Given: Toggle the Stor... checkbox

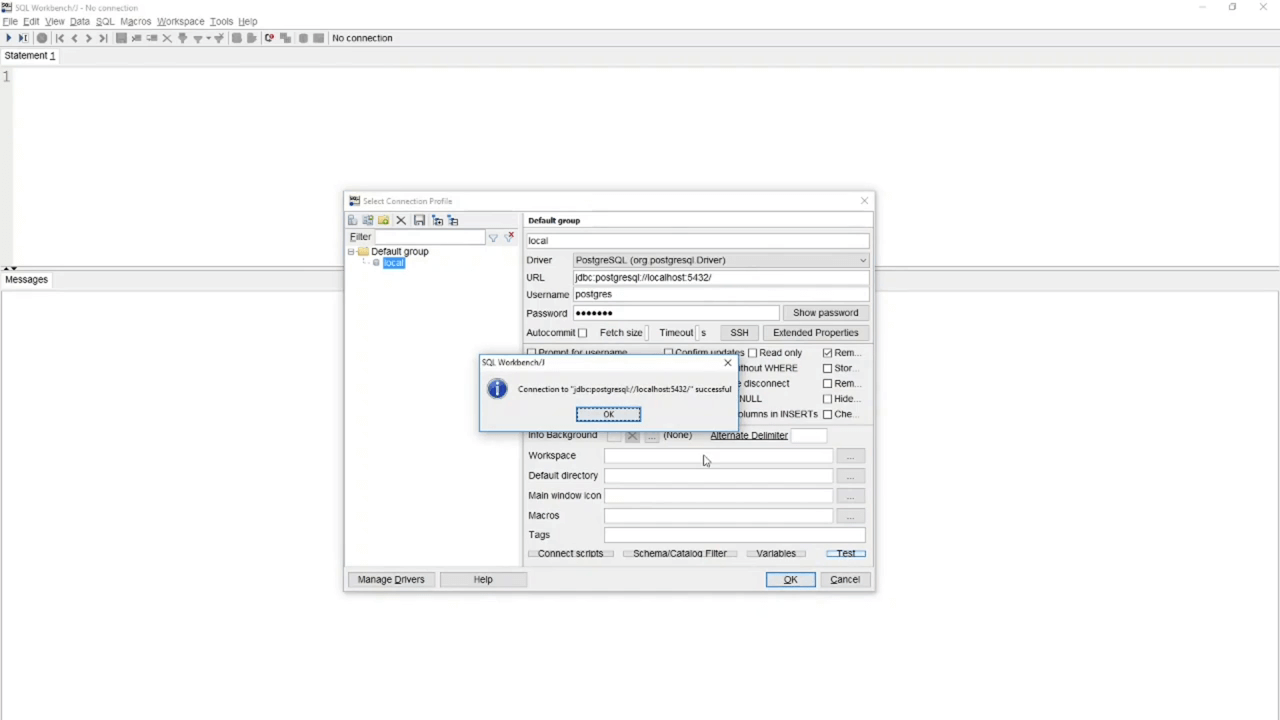Looking at the screenshot, I should (827, 368).
